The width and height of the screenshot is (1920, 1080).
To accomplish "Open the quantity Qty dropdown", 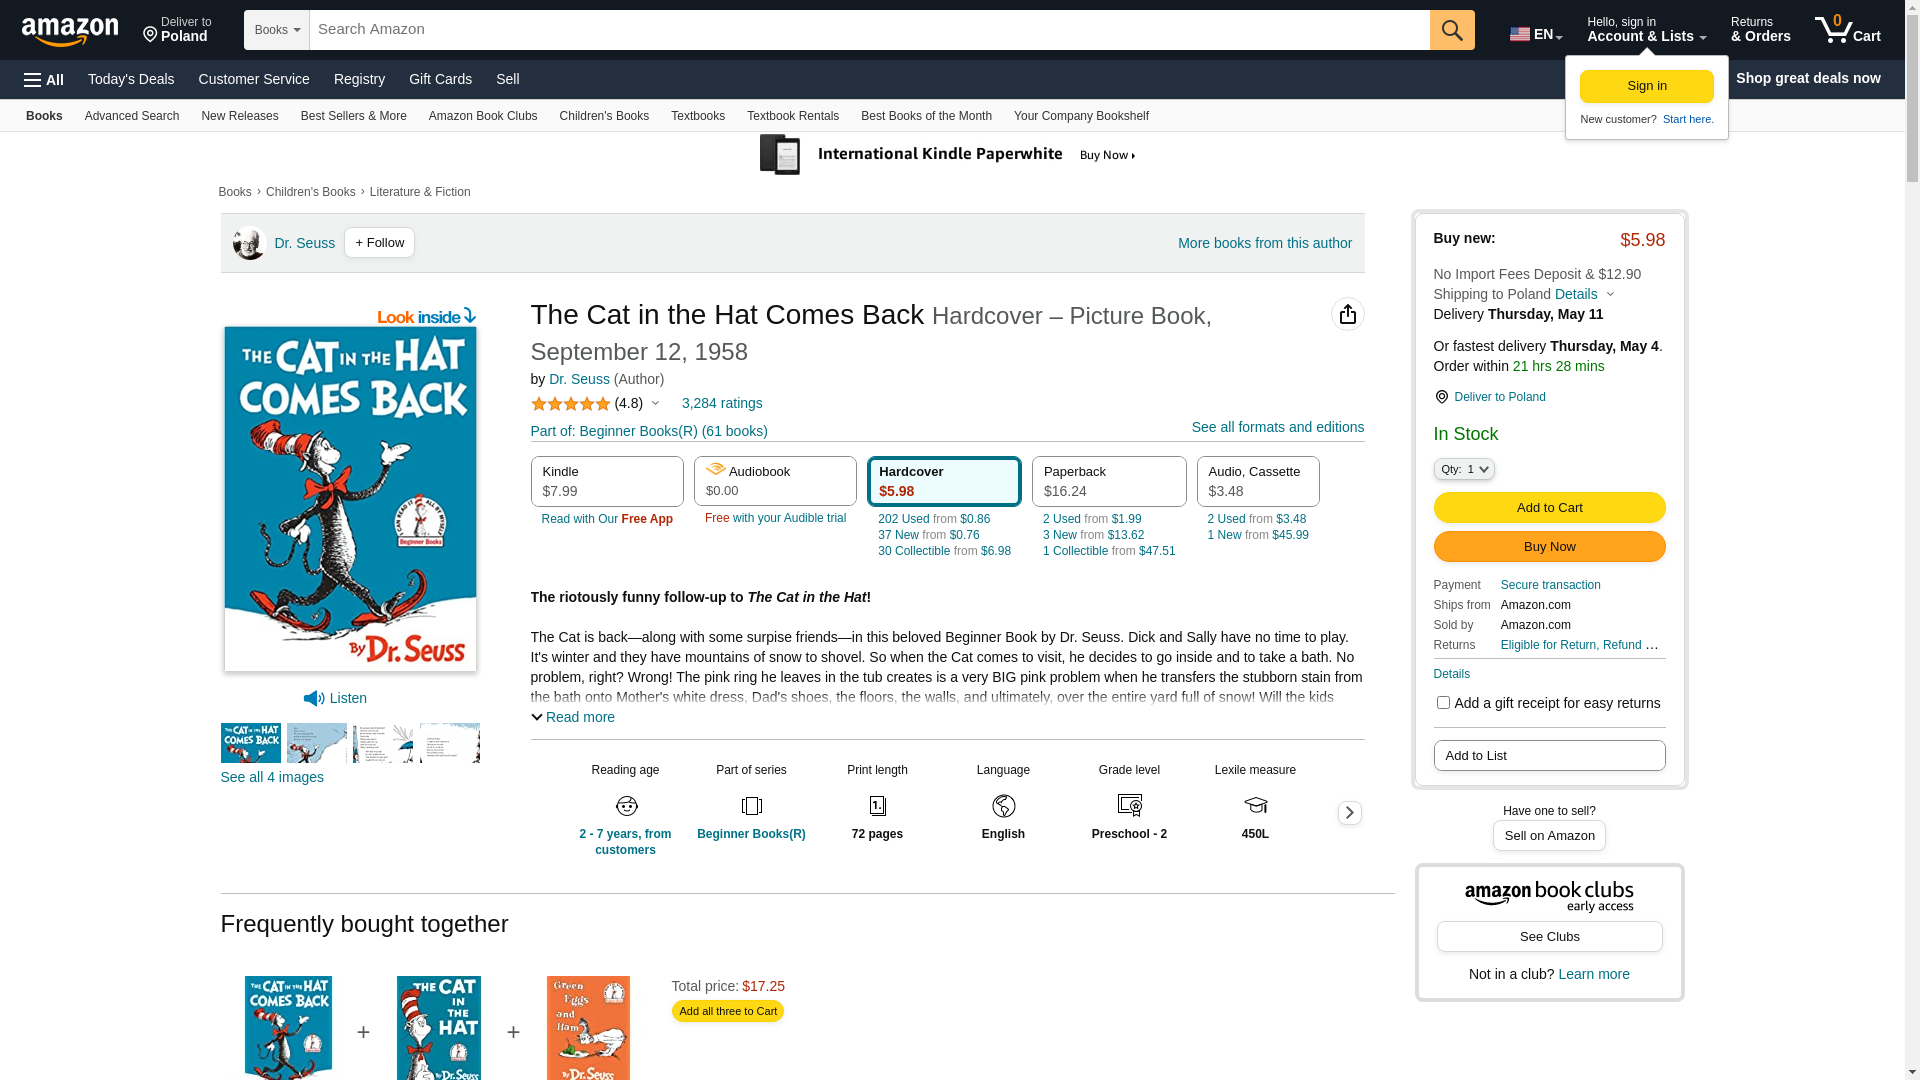I will tap(1463, 469).
